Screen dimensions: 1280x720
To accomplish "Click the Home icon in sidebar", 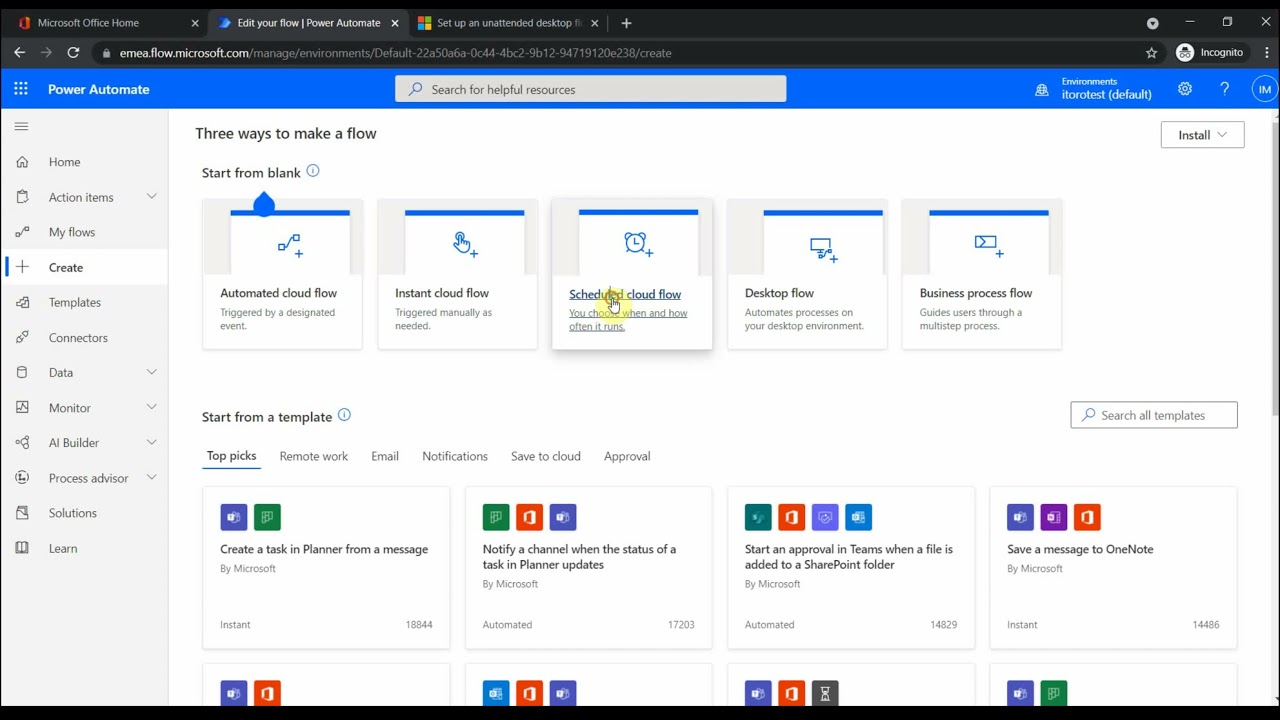I will point(22,162).
